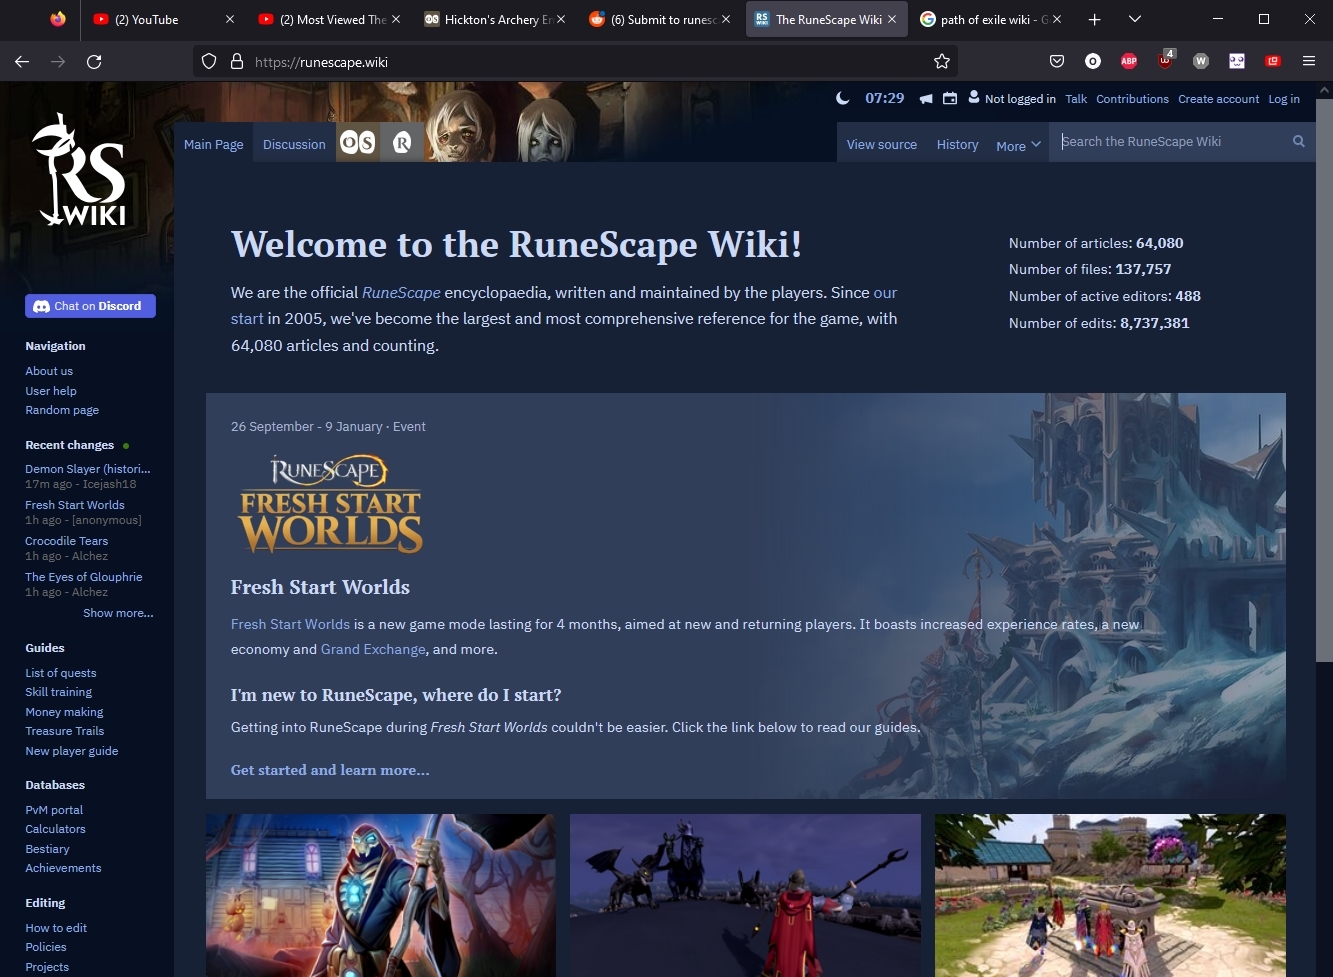Open a new browser tab

[1094, 19]
